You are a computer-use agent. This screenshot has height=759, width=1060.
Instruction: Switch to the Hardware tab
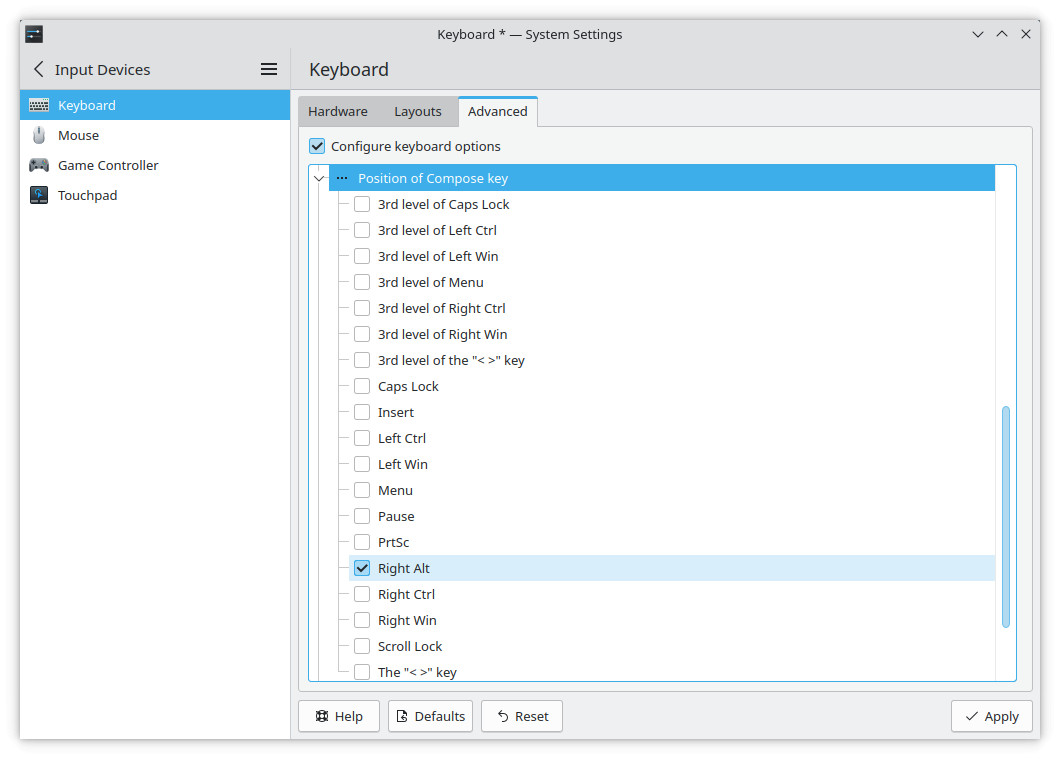click(x=338, y=112)
